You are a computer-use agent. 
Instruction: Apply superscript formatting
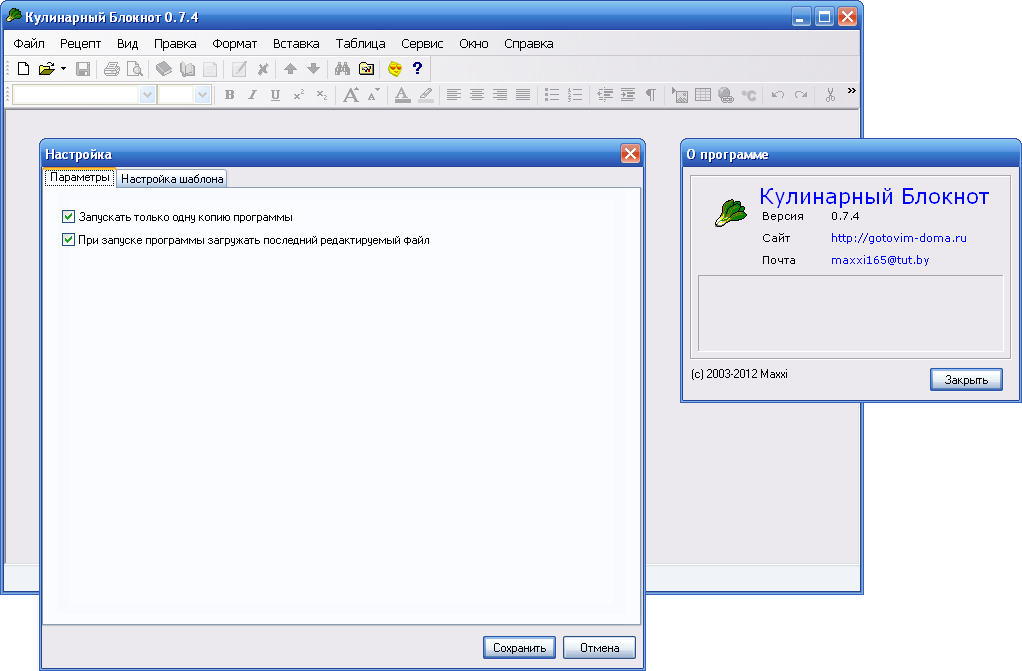(299, 95)
